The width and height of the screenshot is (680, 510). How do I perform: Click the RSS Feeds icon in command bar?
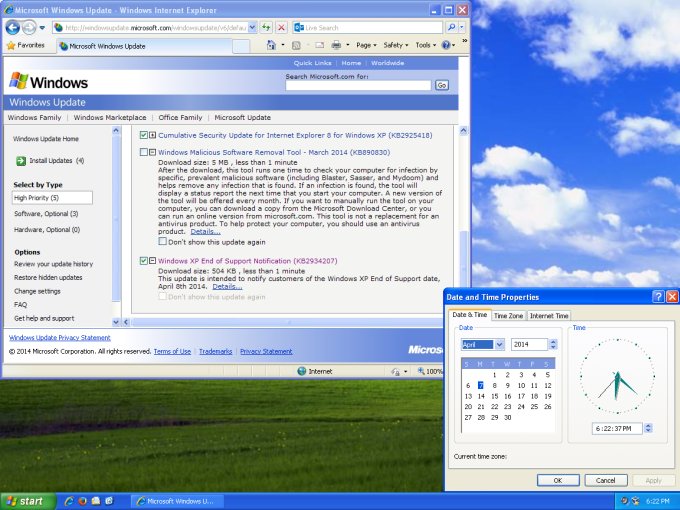[296, 45]
